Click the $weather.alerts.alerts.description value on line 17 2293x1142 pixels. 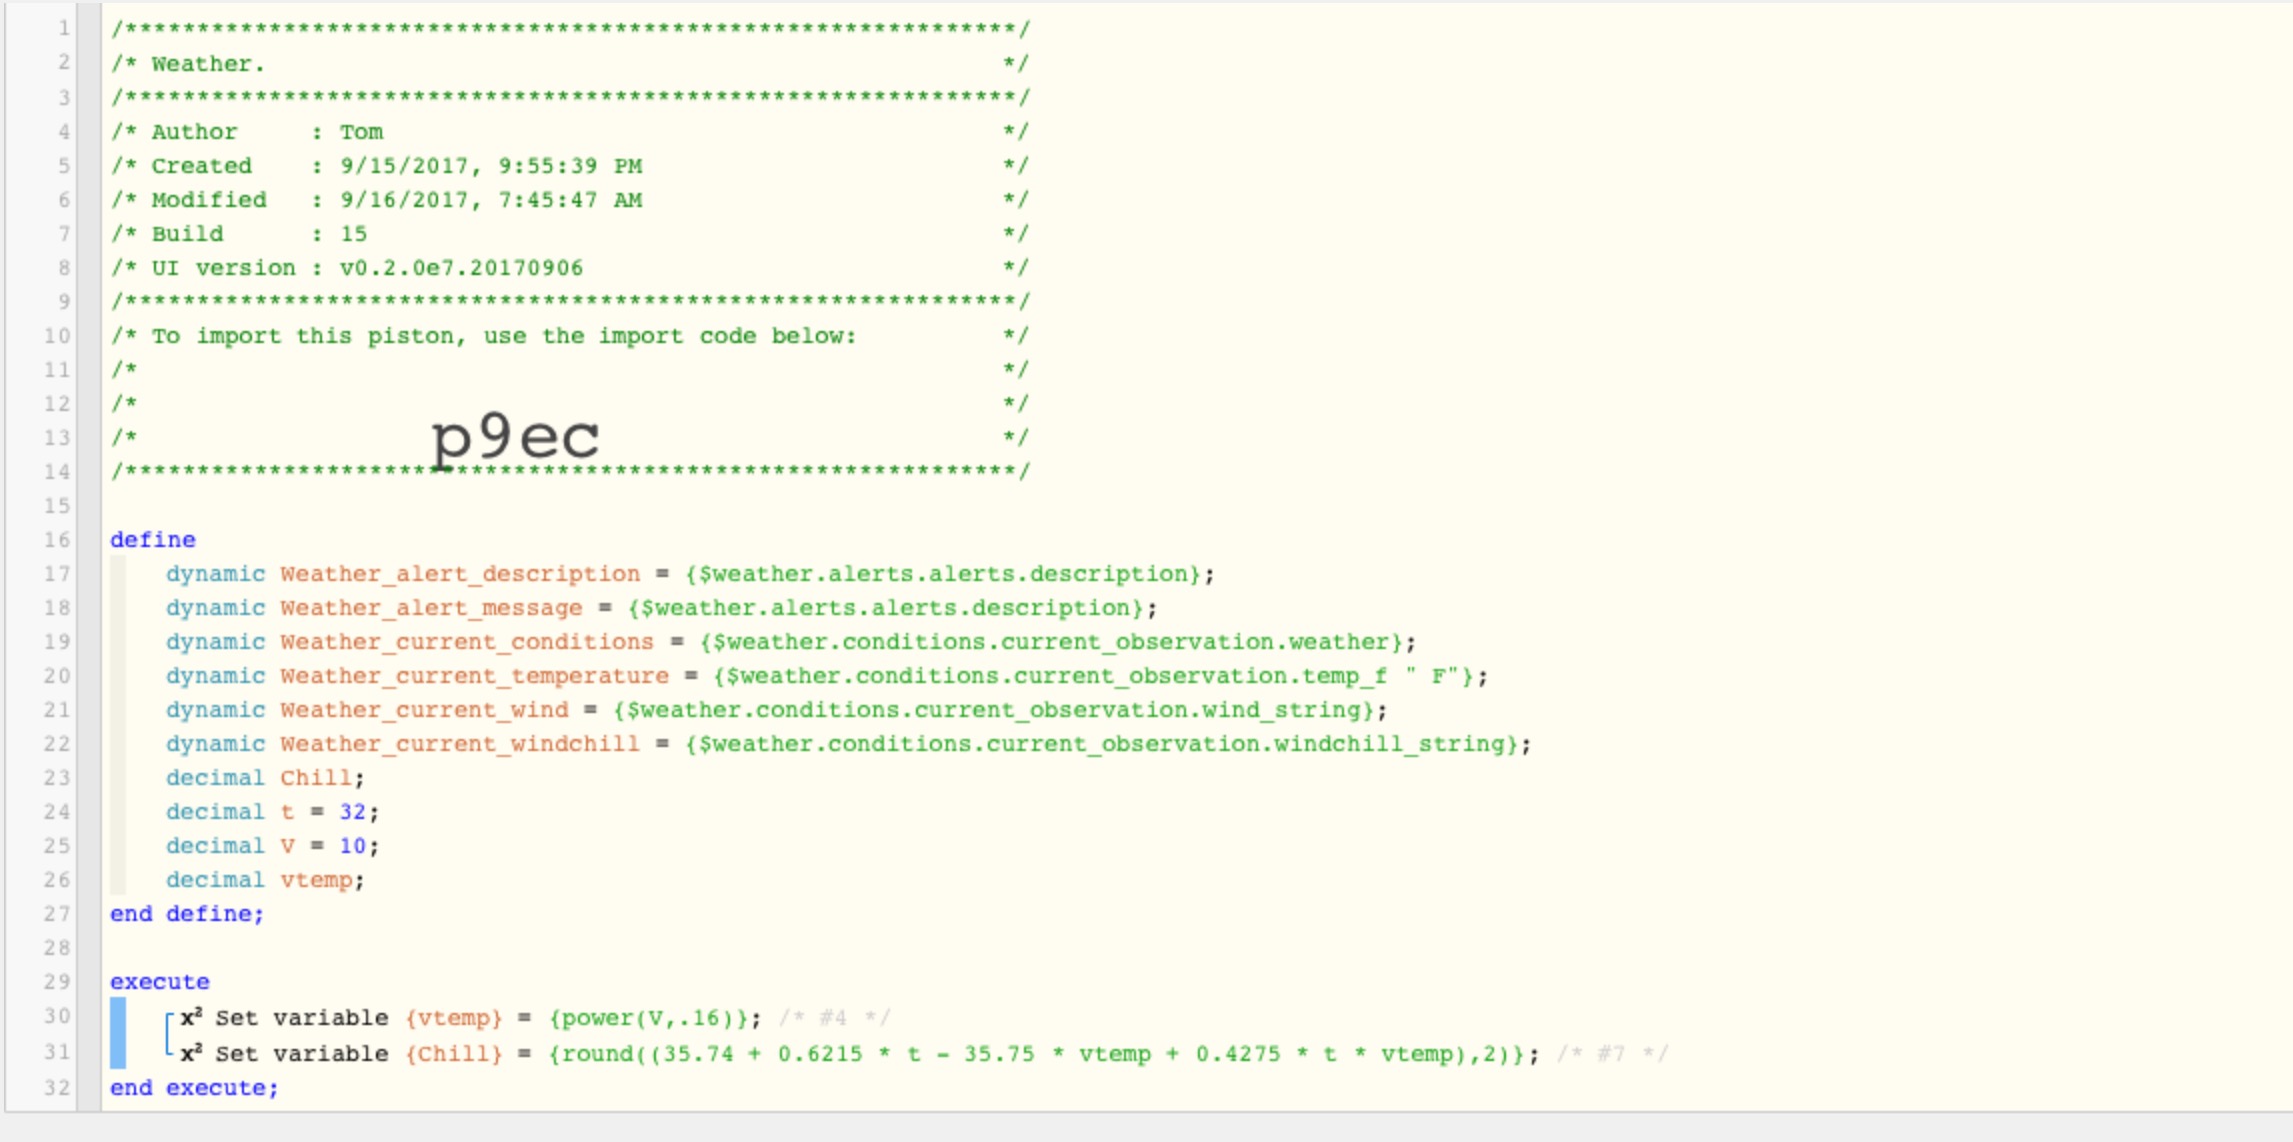[942, 574]
